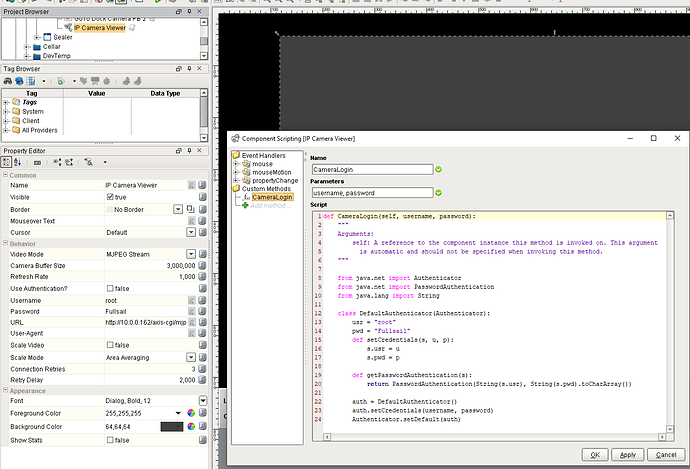The image size is (690, 469).
Task: Click the Cancel button in Component Scripting
Action: (x=666, y=455)
